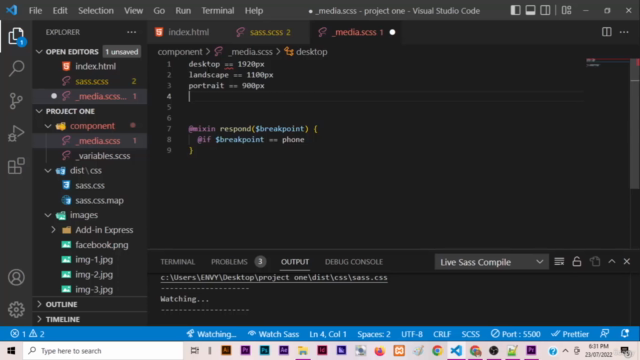Open the Source Control view
The height and width of the screenshot is (360, 640).
(16, 101)
